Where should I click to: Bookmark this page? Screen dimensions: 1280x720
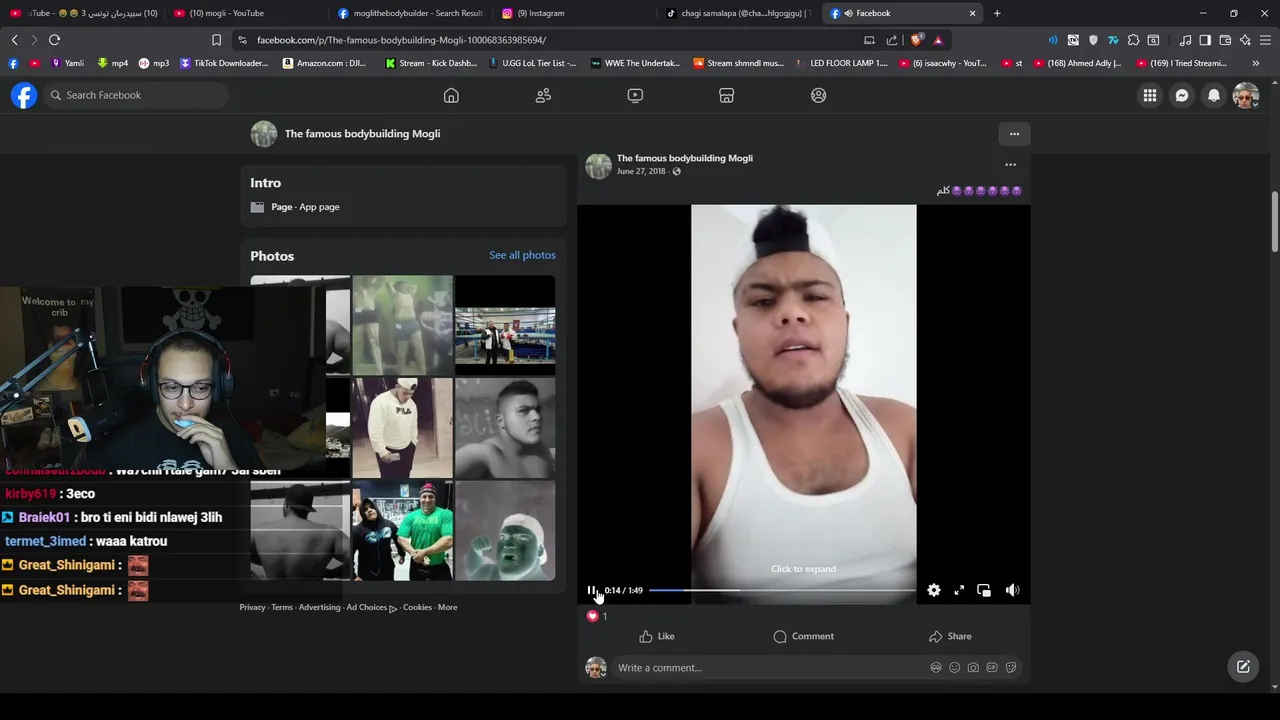(216, 40)
